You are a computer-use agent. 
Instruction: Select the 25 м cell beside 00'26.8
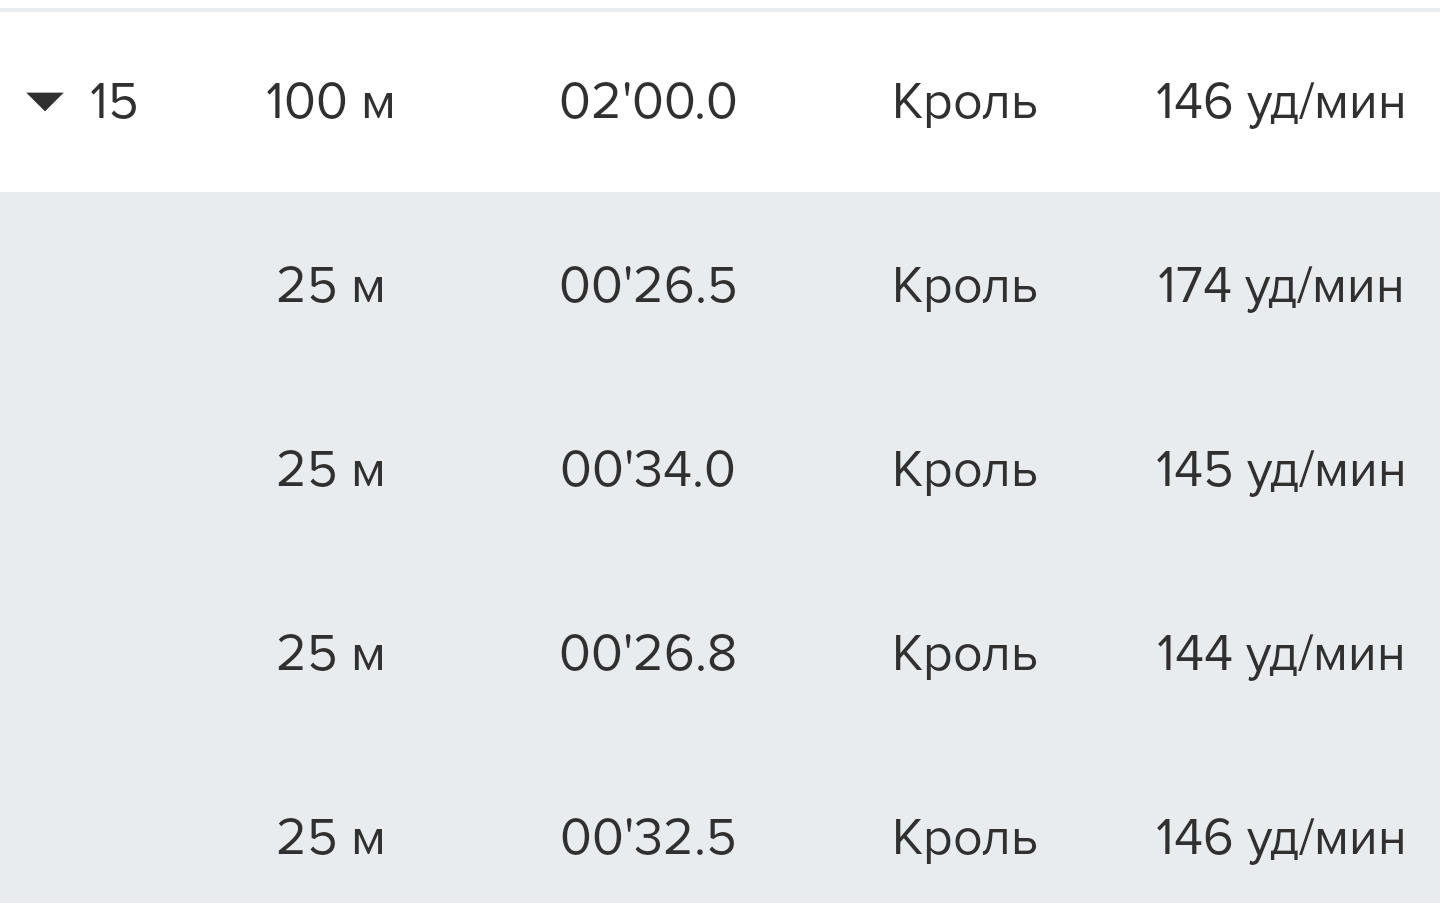pyautogui.click(x=330, y=654)
